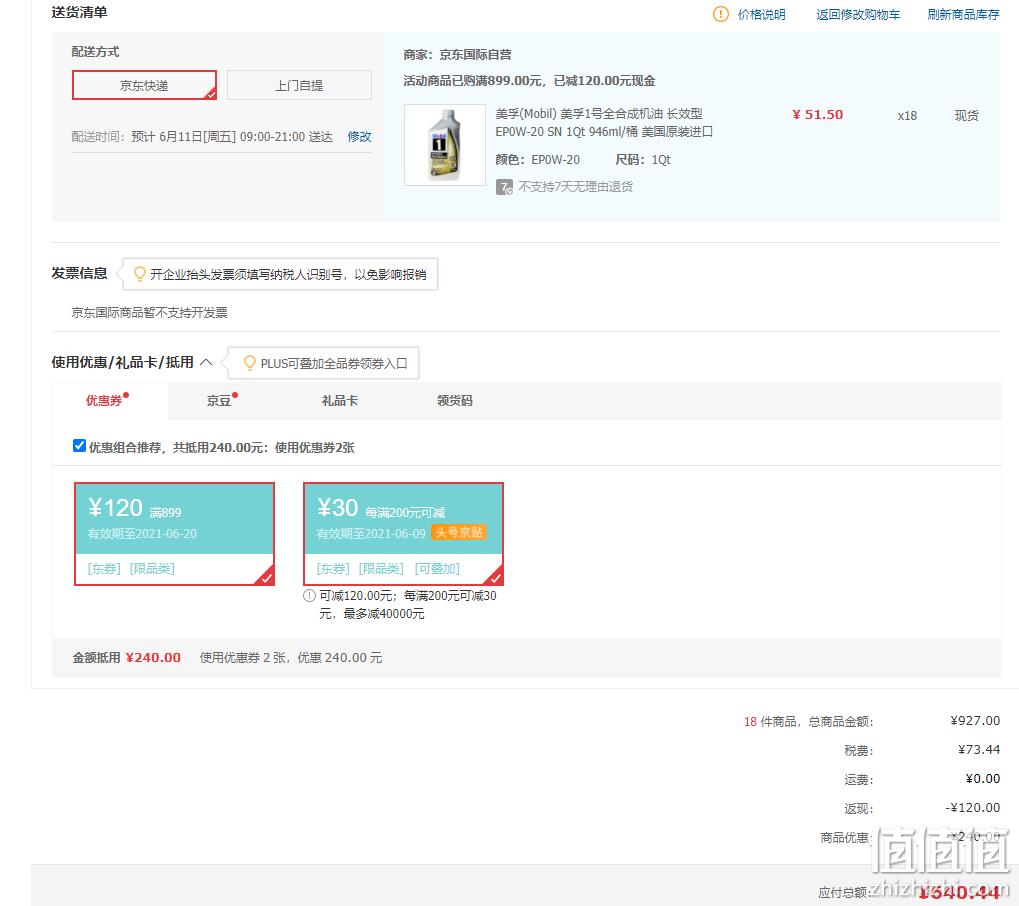This screenshot has width=1019, height=906.
Task: Click the 不支持7天无理由退货 notice text
Action: [x=576, y=187]
